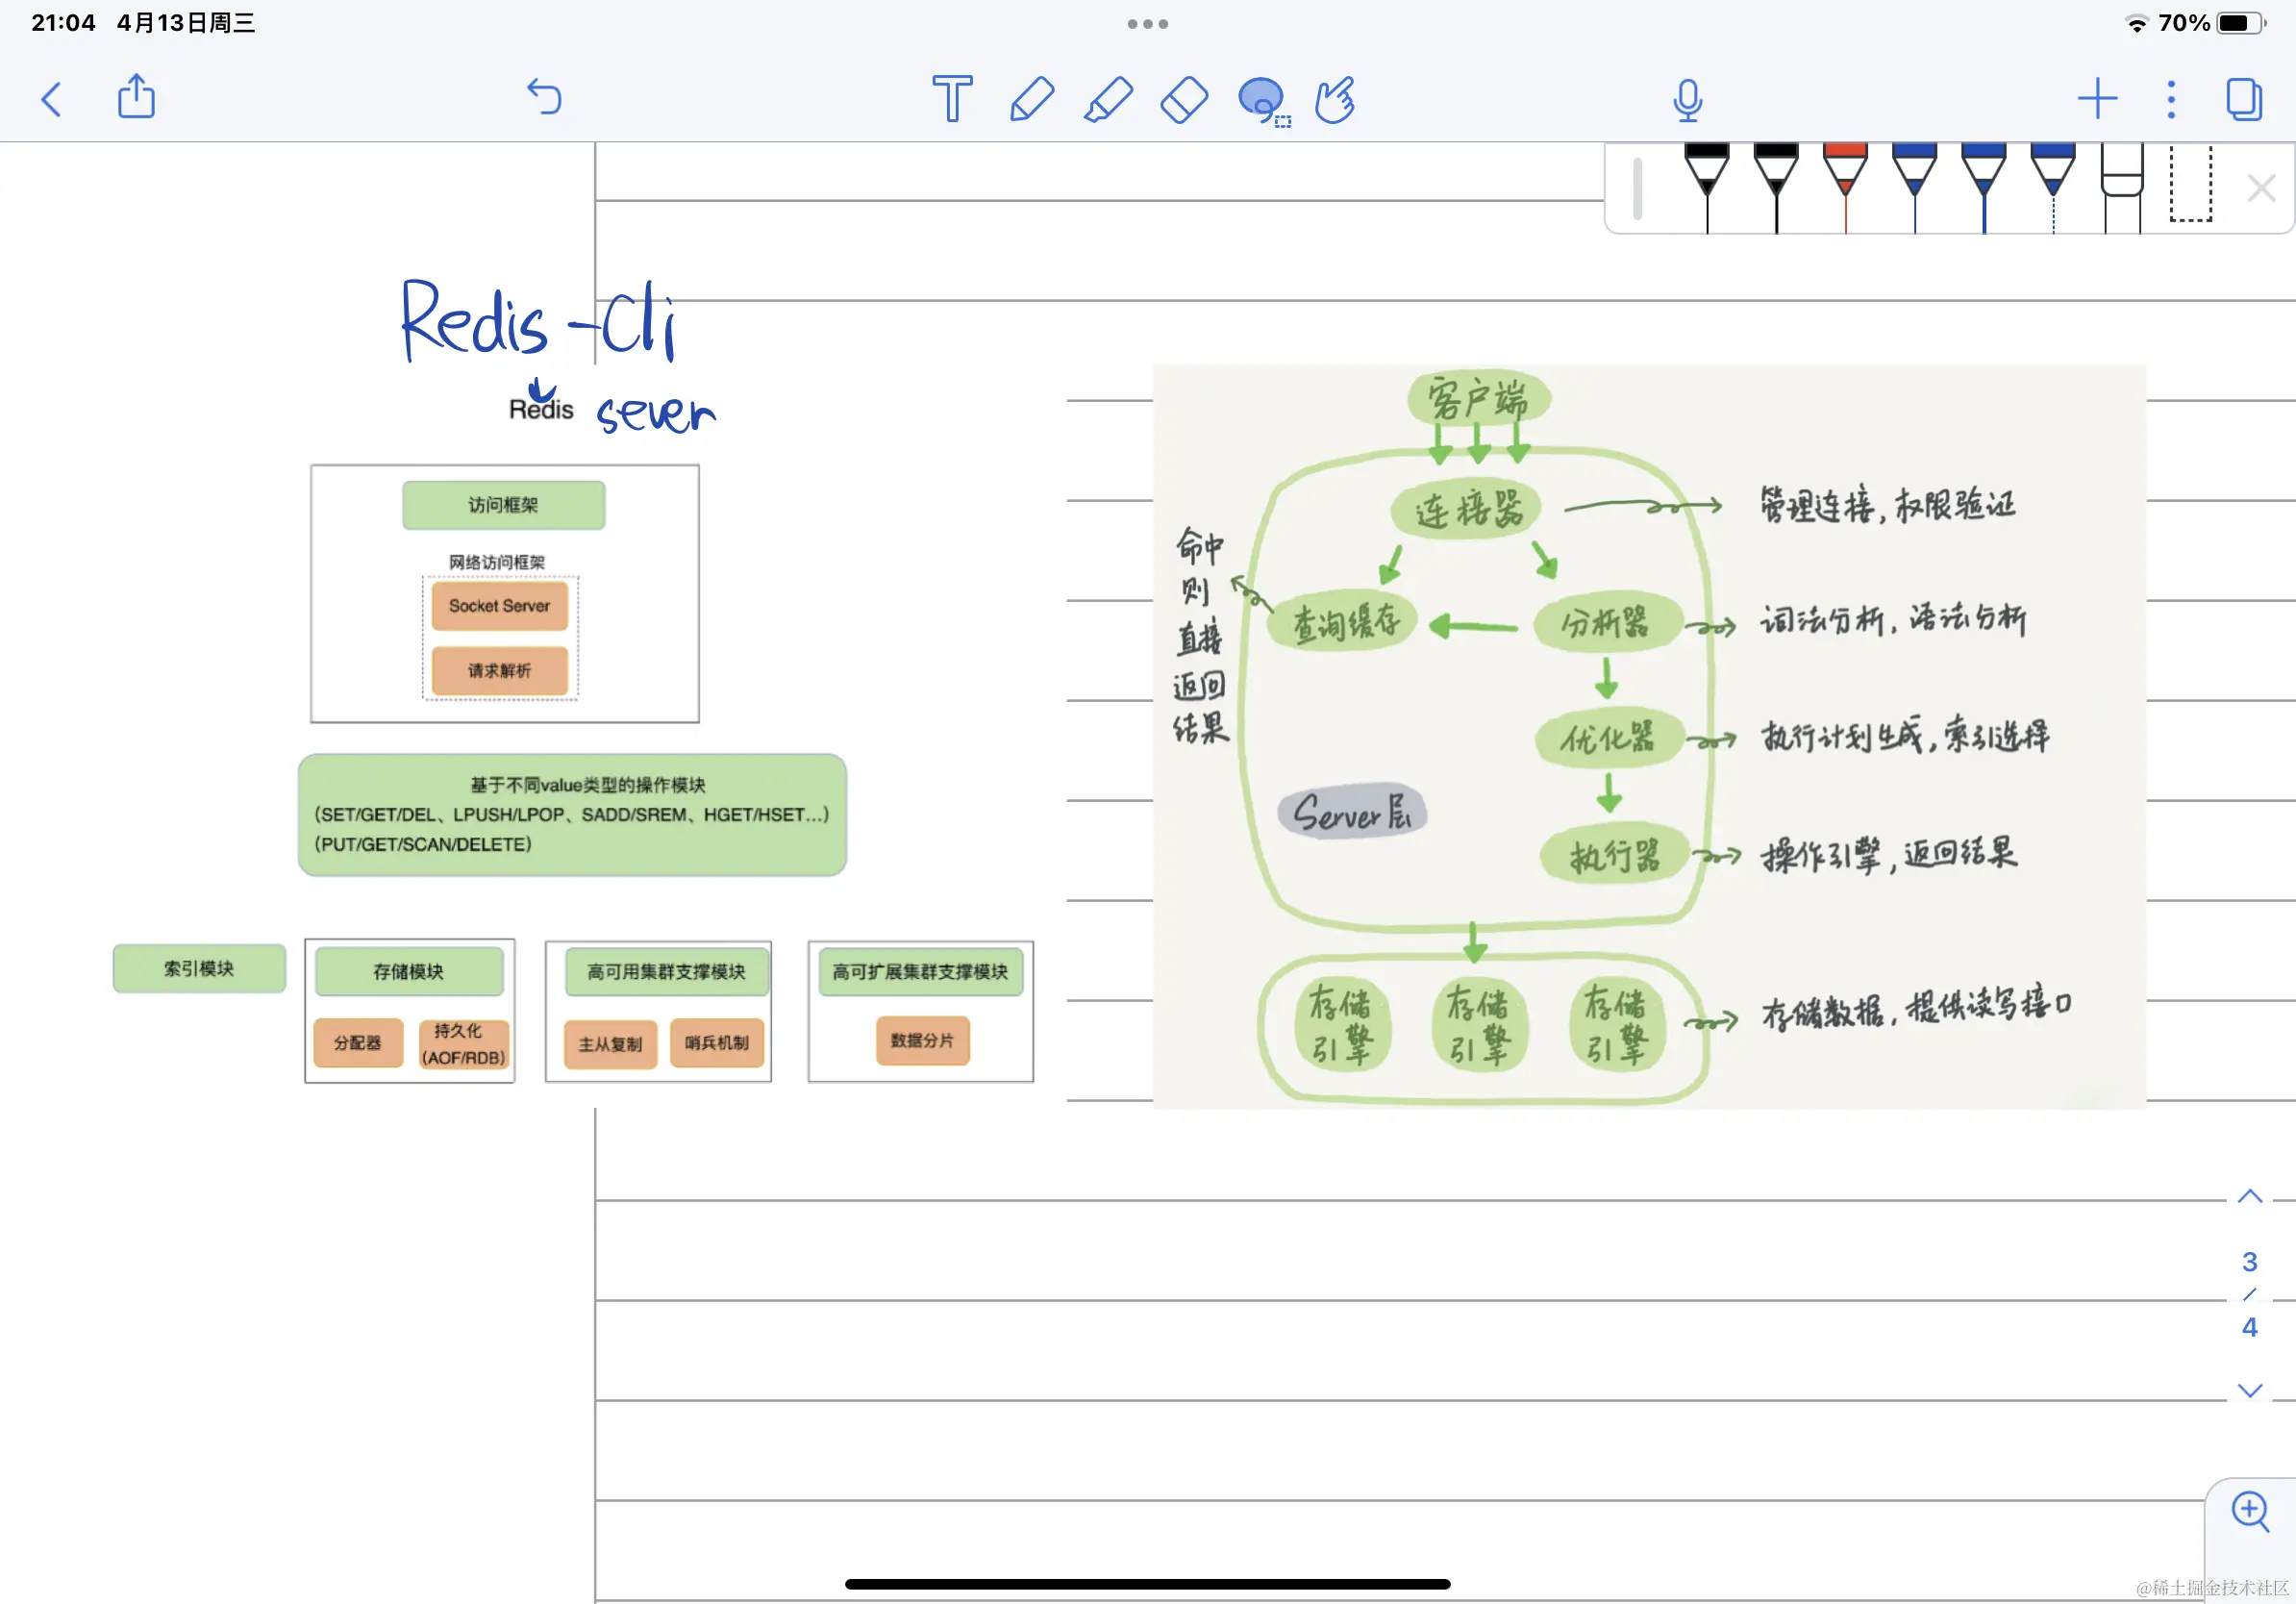Tap the 'Socket Server' orange box
The height and width of the screenshot is (1604, 2296).
click(499, 606)
